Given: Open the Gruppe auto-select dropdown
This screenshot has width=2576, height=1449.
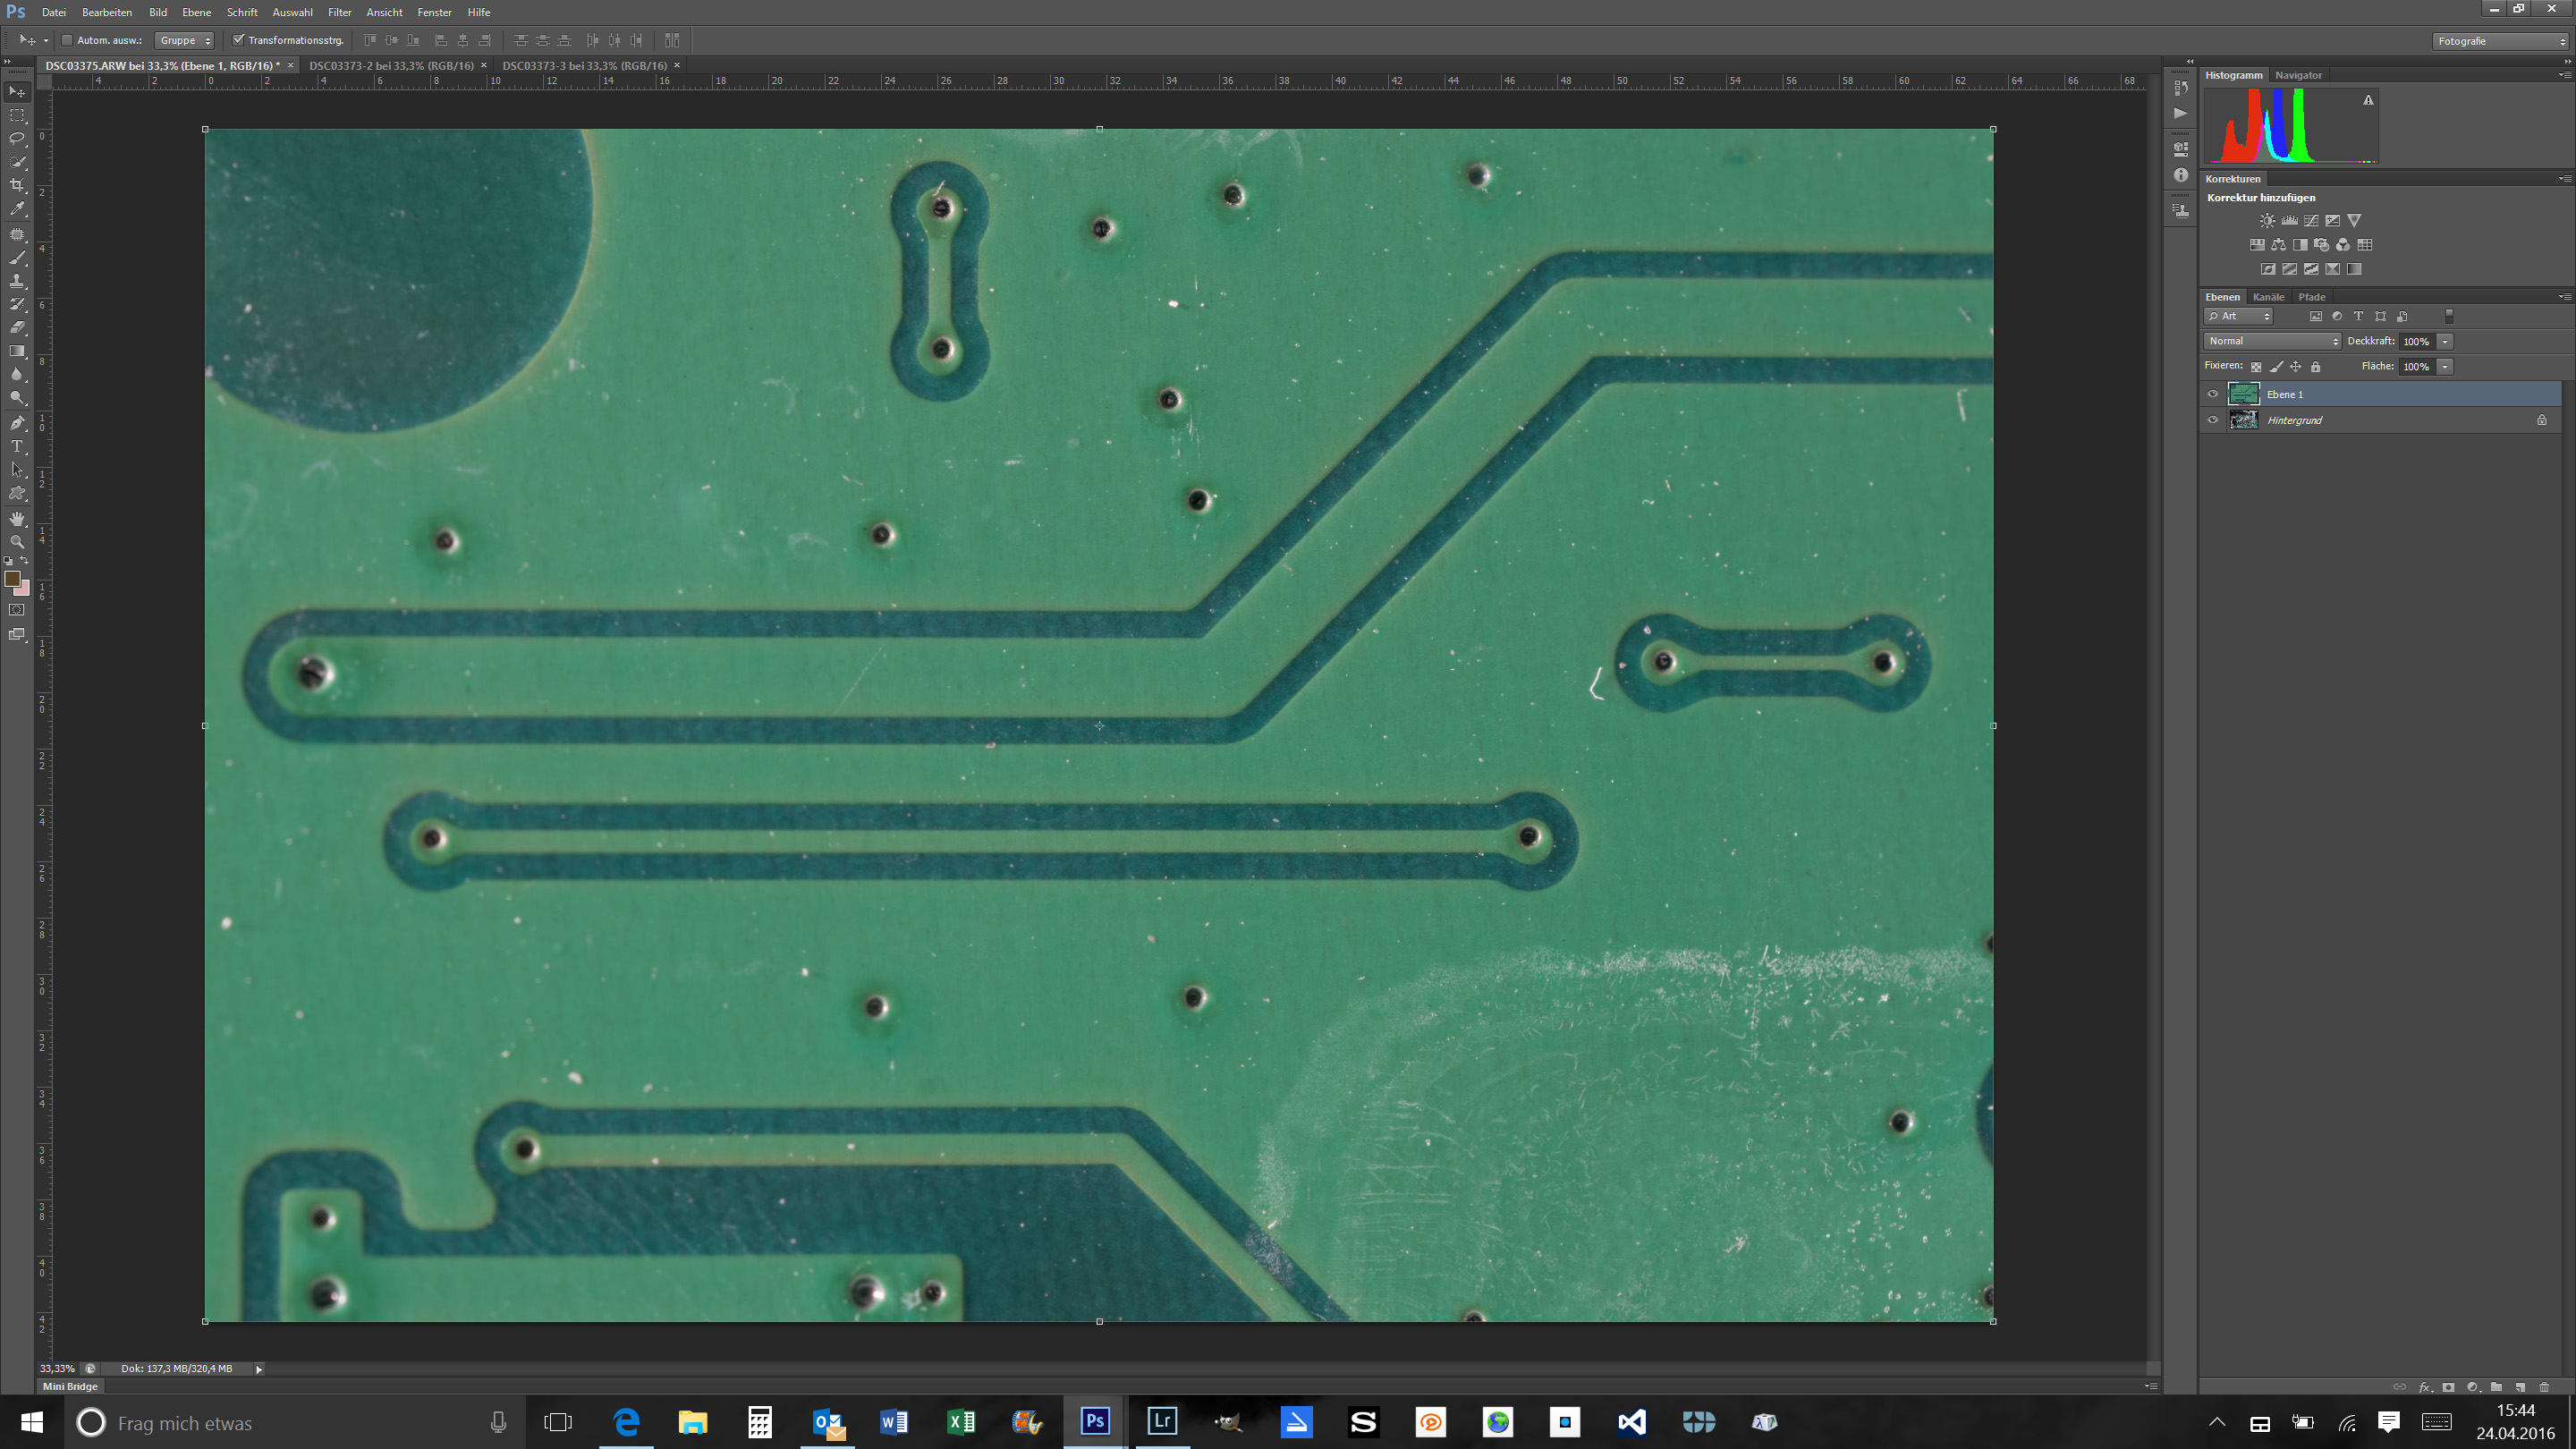Looking at the screenshot, I should pos(185,41).
